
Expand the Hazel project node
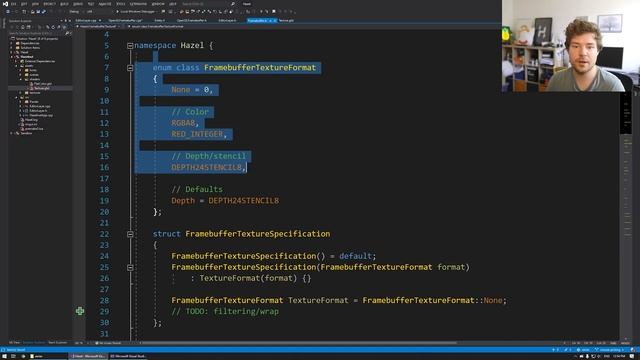[11, 52]
